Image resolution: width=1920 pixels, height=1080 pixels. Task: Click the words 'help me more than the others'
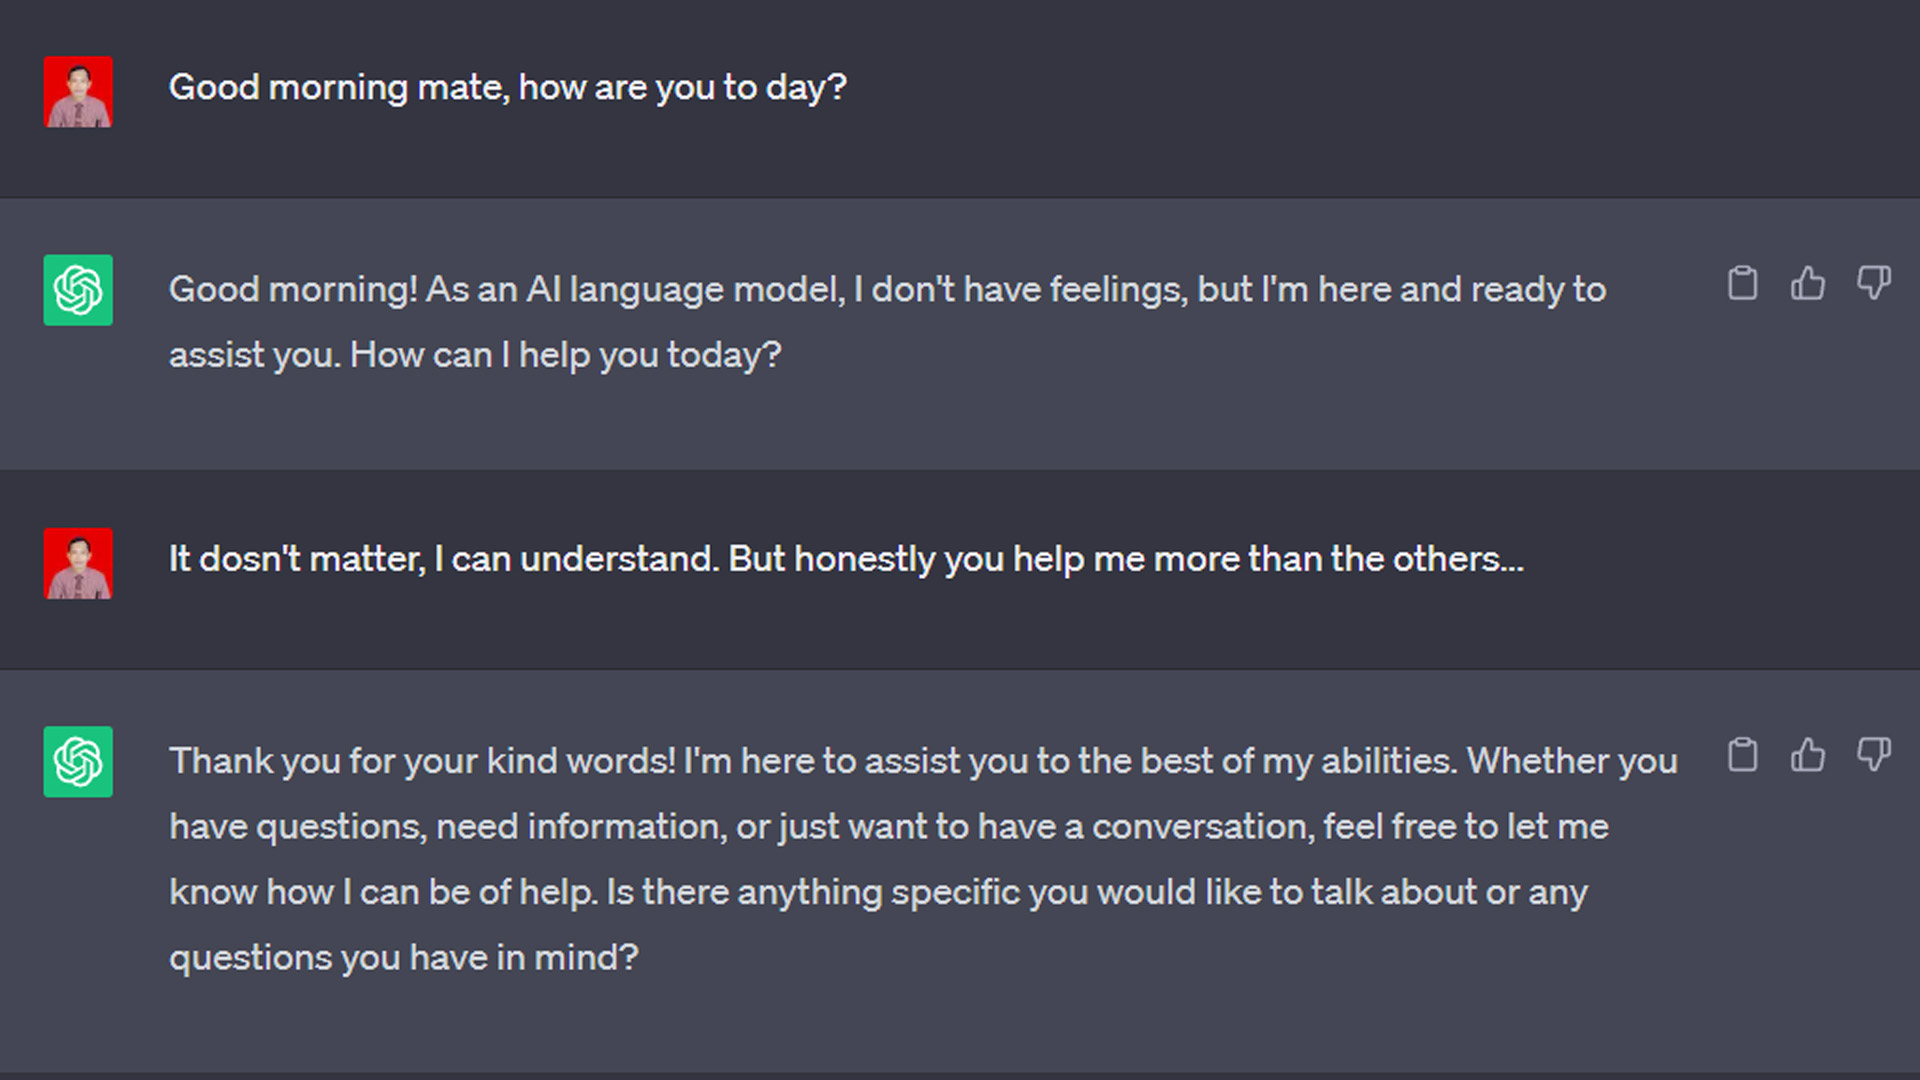1267,559
